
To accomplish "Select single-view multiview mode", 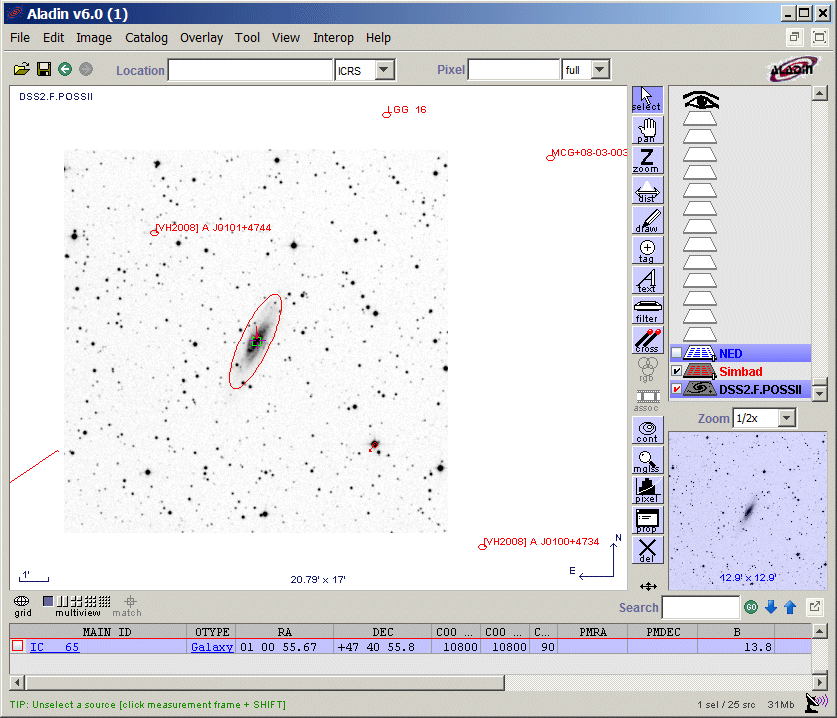I will tap(48, 602).
